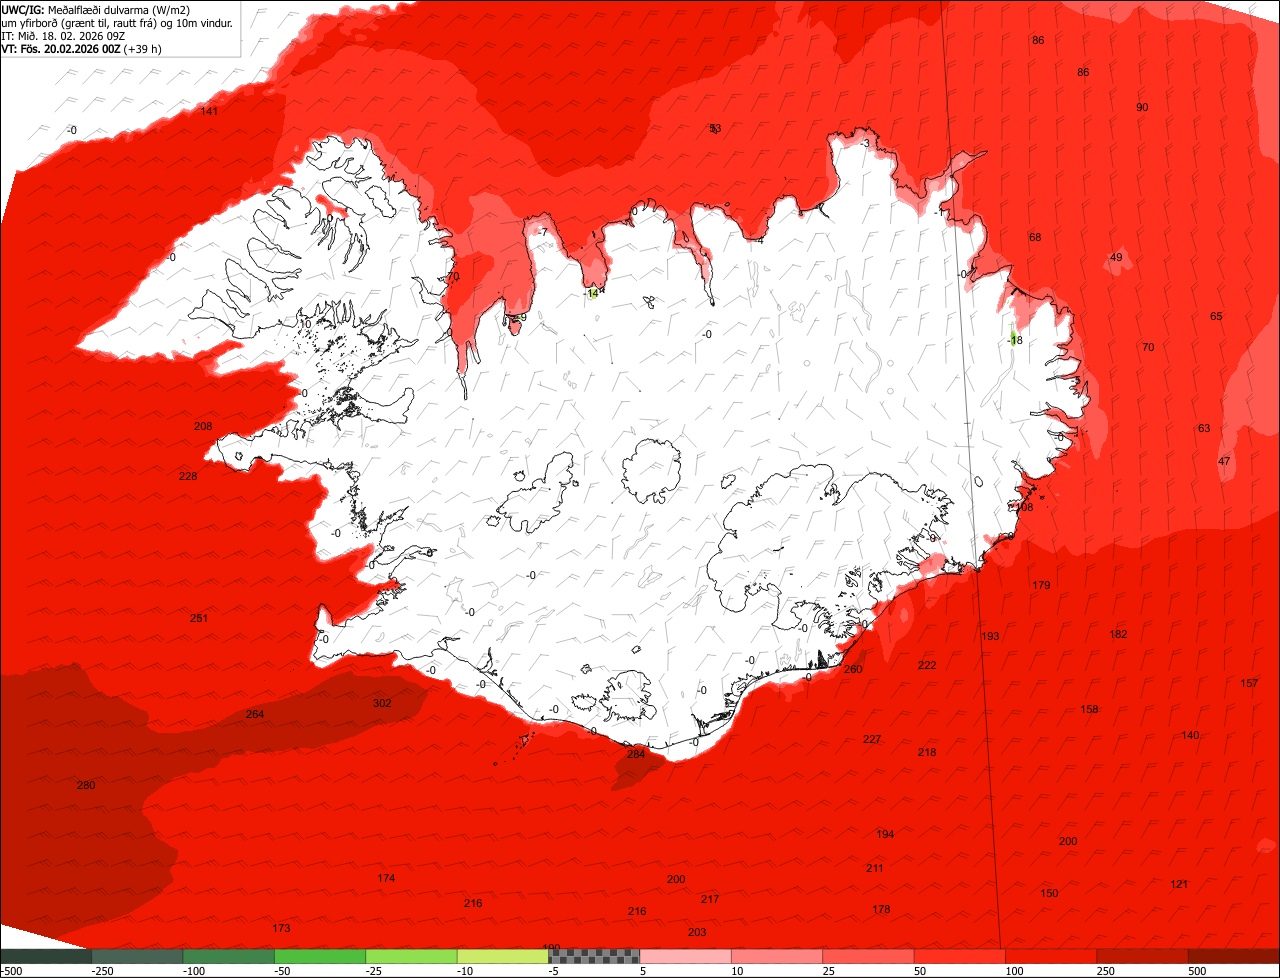Select the pale pink 5 to 10 swatch
The image size is (1280, 978).
685,956
